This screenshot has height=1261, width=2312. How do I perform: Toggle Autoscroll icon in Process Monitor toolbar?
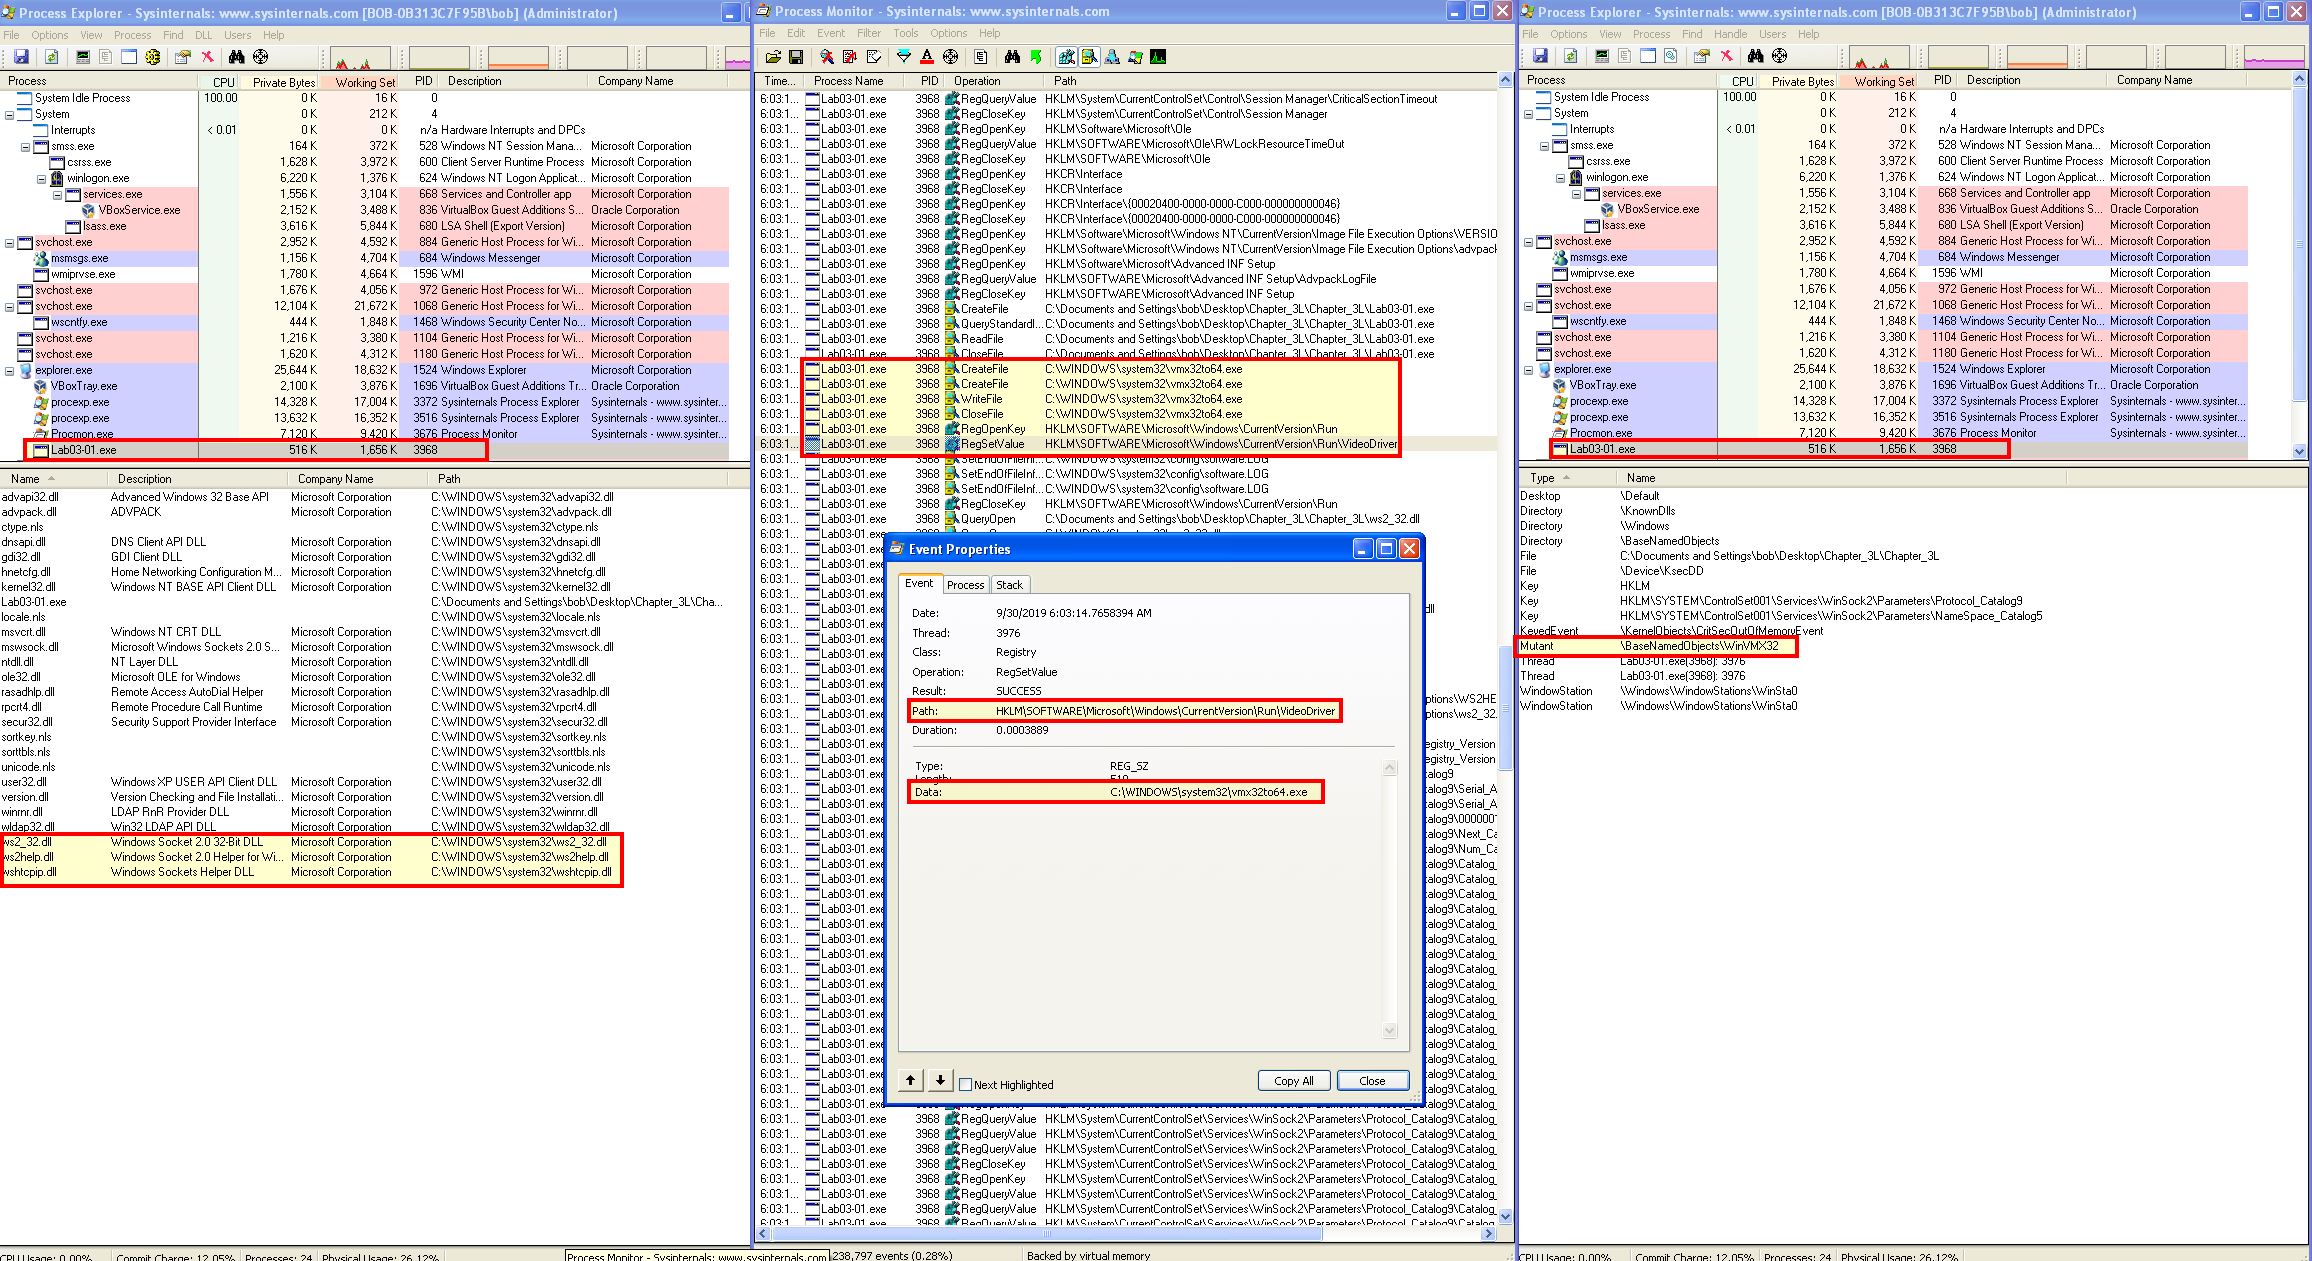(850, 57)
